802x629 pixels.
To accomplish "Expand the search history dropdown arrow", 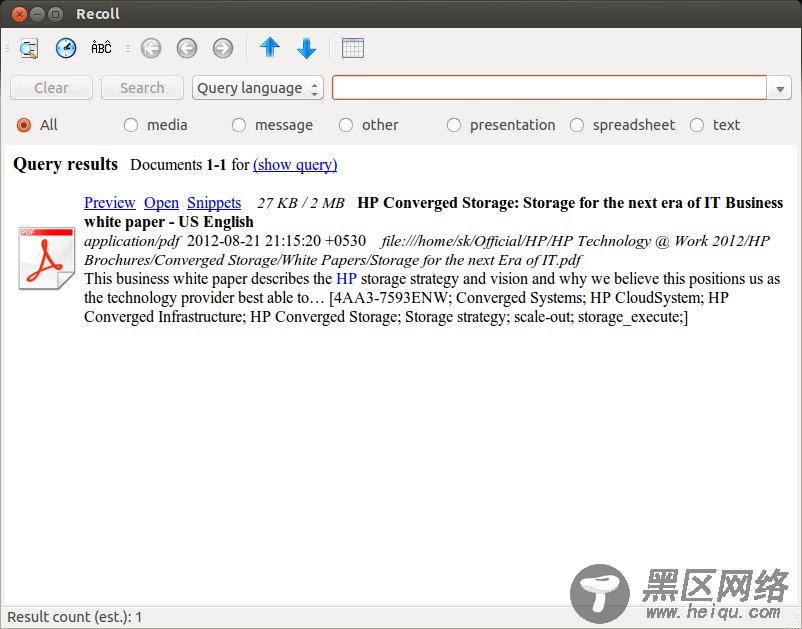I will tap(779, 88).
